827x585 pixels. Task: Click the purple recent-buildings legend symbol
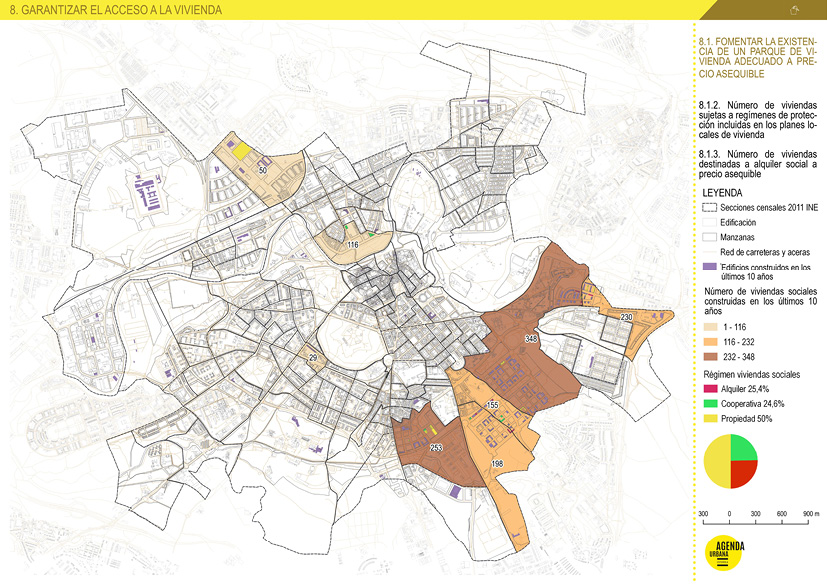(711, 268)
